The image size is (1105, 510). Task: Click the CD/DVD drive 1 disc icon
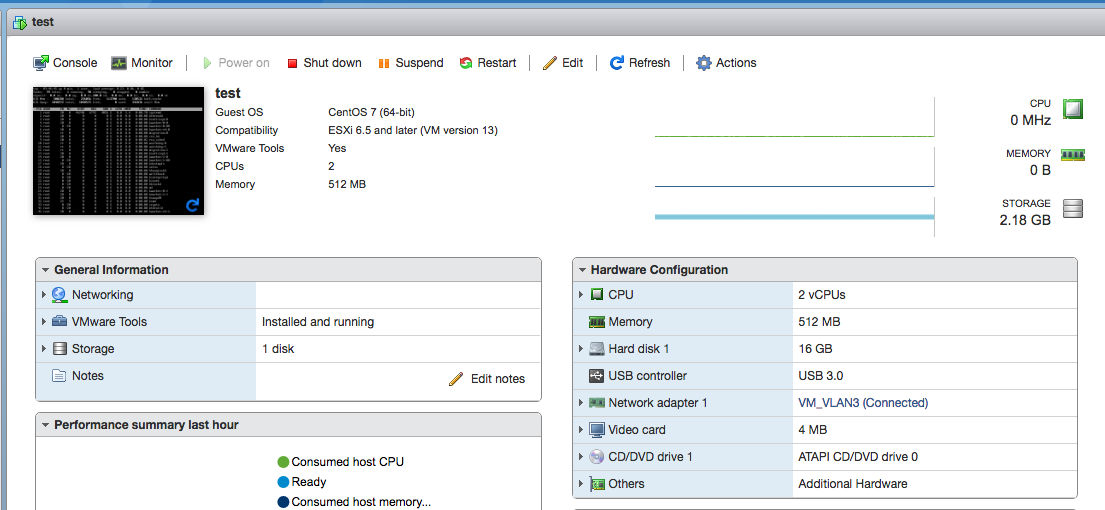pyautogui.click(x=597, y=456)
